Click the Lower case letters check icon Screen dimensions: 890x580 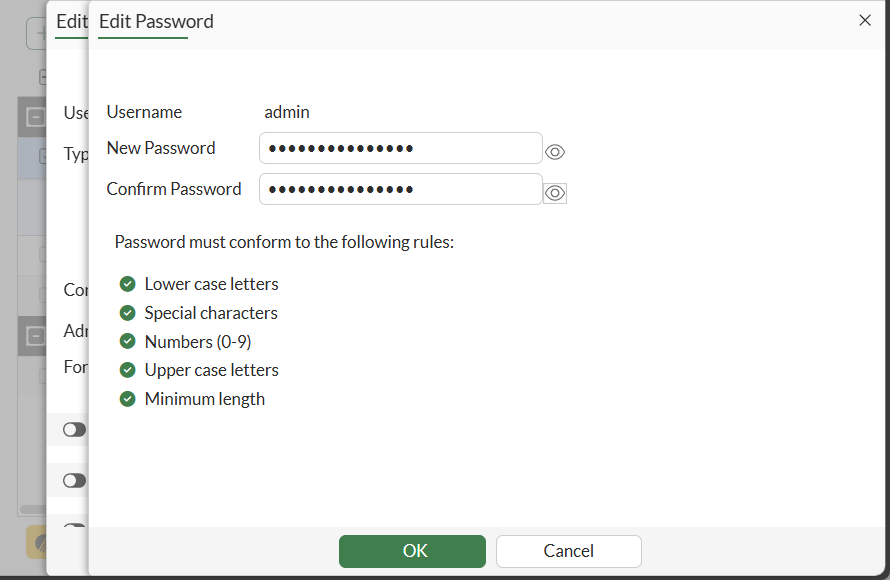pyautogui.click(x=127, y=284)
